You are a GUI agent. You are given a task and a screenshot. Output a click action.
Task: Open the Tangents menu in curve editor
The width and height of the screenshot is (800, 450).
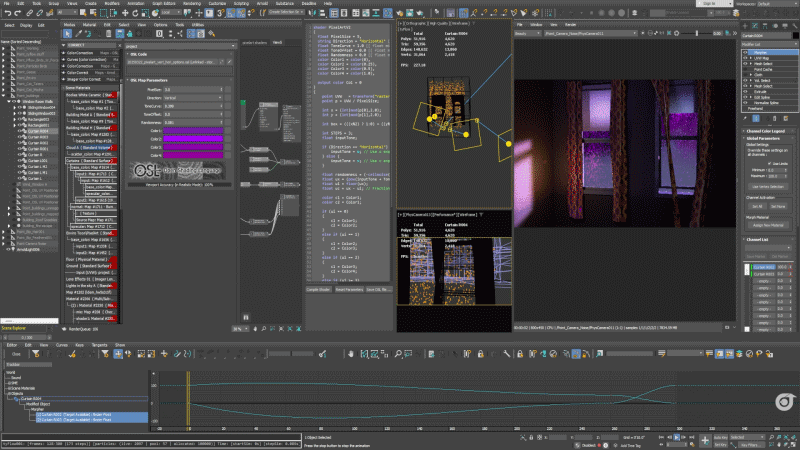(x=99, y=345)
